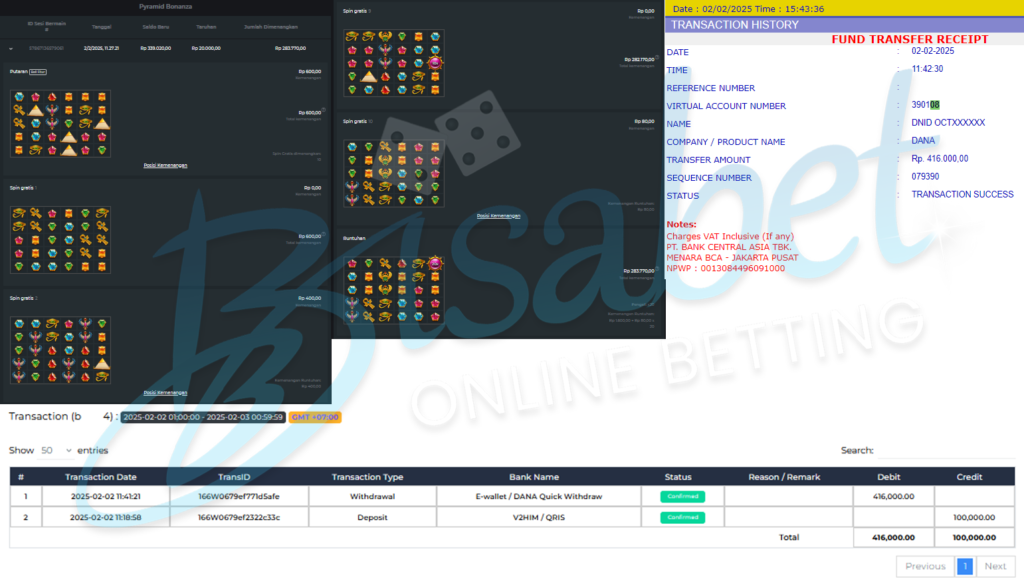1024x583 pixels.
Task: Open the Putaran slot grid thumbnail
Action: click(x=60, y=123)
